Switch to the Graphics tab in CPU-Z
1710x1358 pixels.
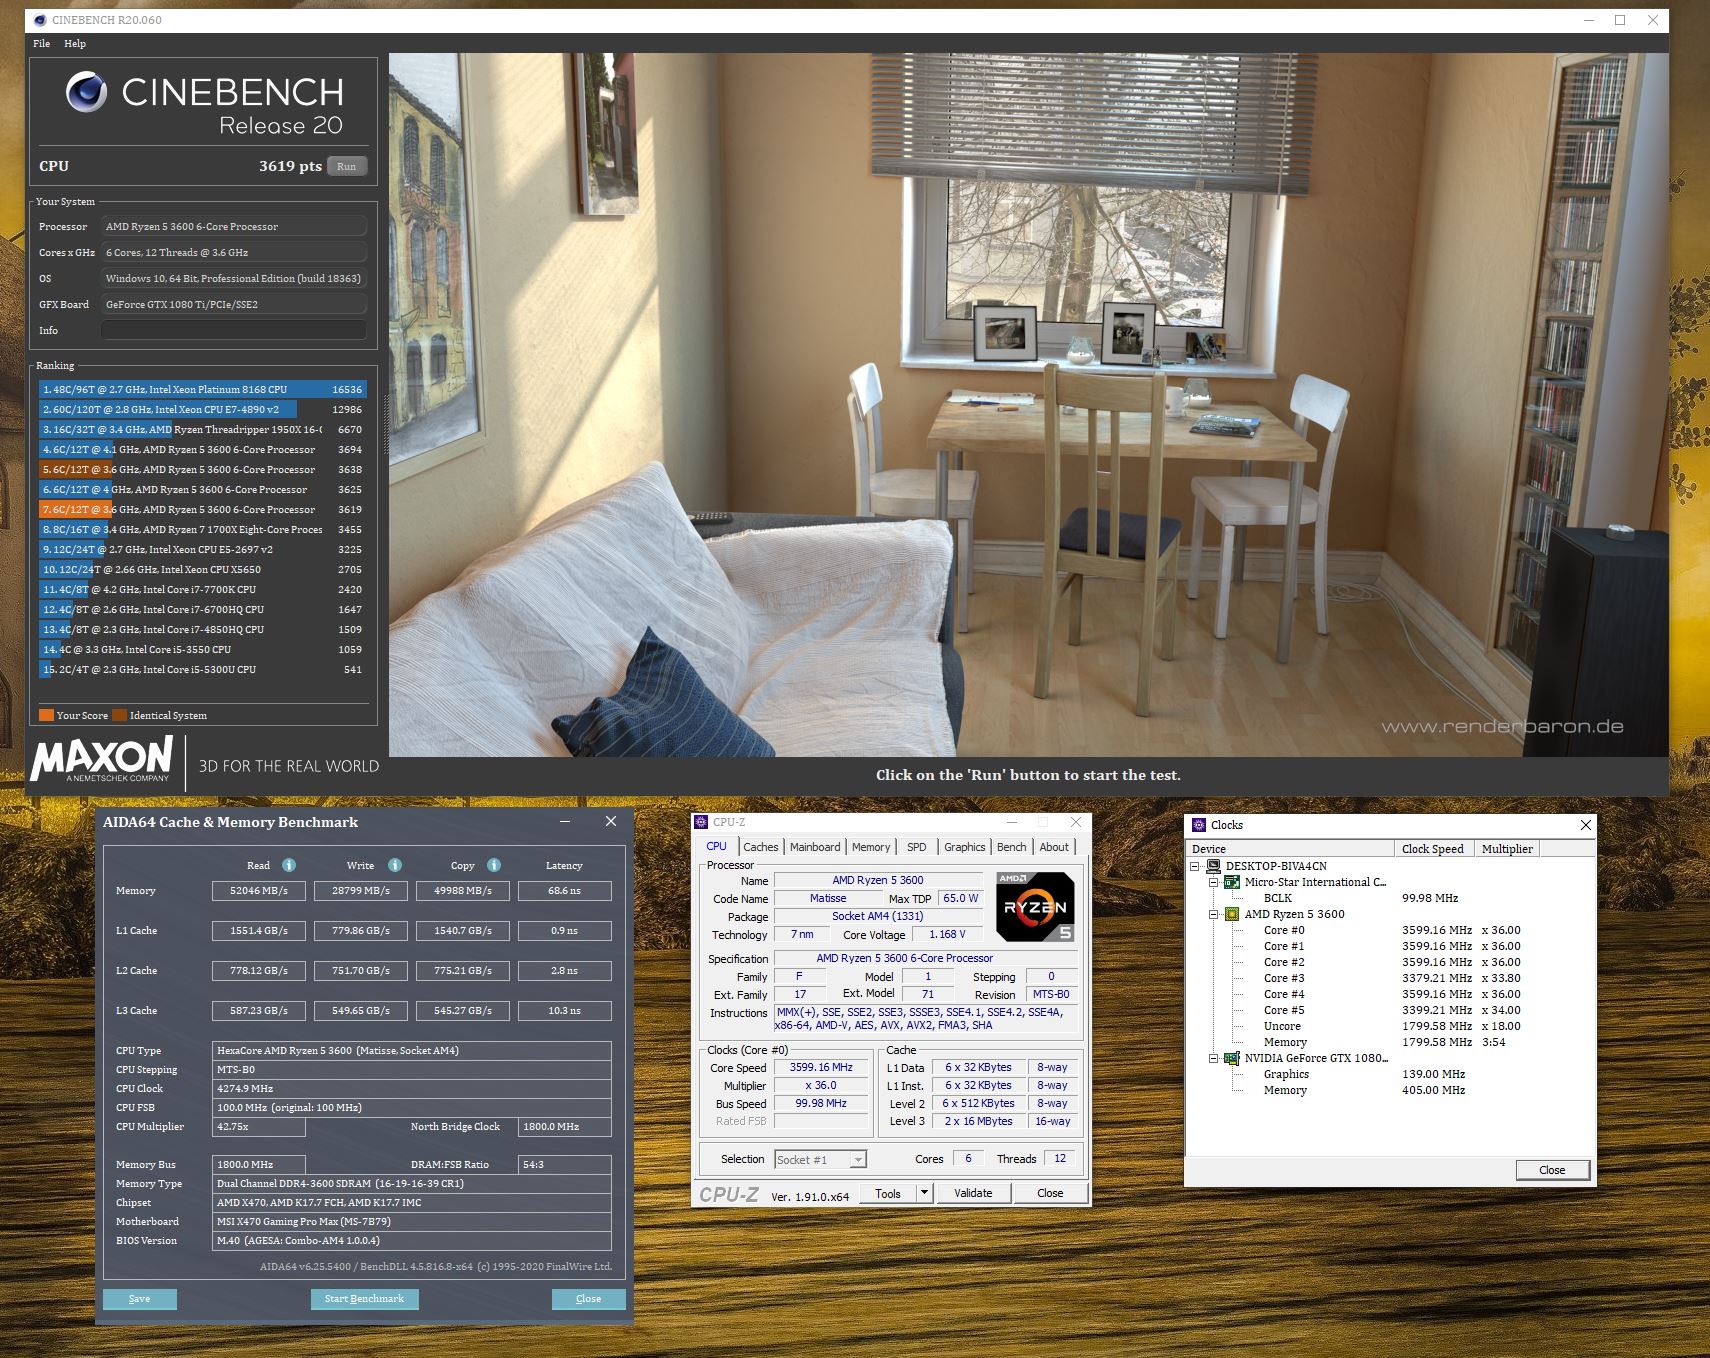(x=965, y=847)
